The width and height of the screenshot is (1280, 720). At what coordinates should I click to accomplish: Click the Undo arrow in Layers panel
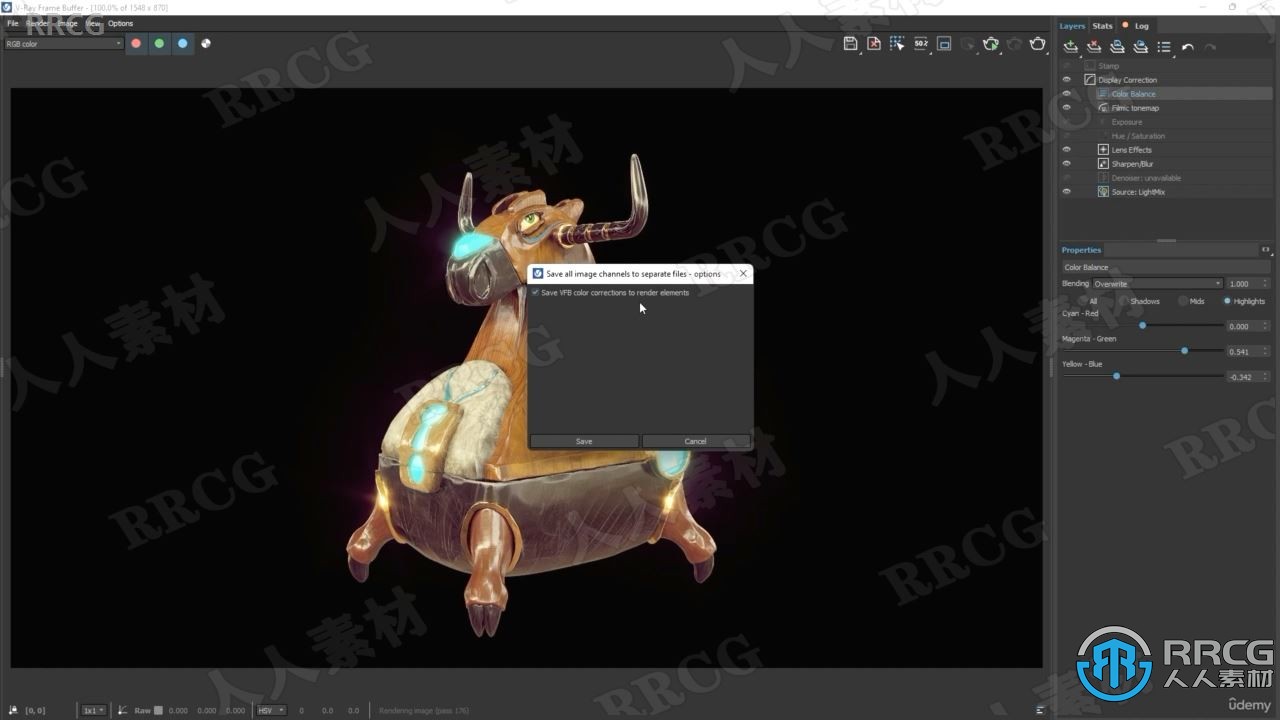pos(1188,47)
